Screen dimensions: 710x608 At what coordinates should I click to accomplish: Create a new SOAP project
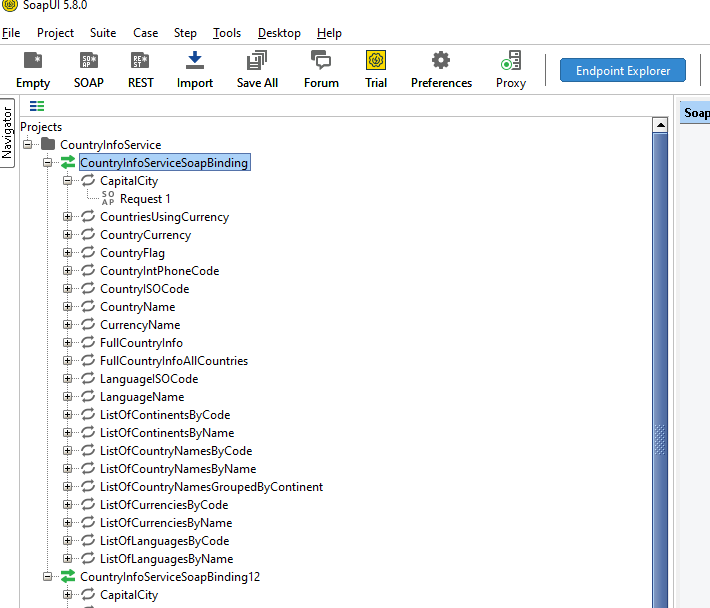[88, 70]
